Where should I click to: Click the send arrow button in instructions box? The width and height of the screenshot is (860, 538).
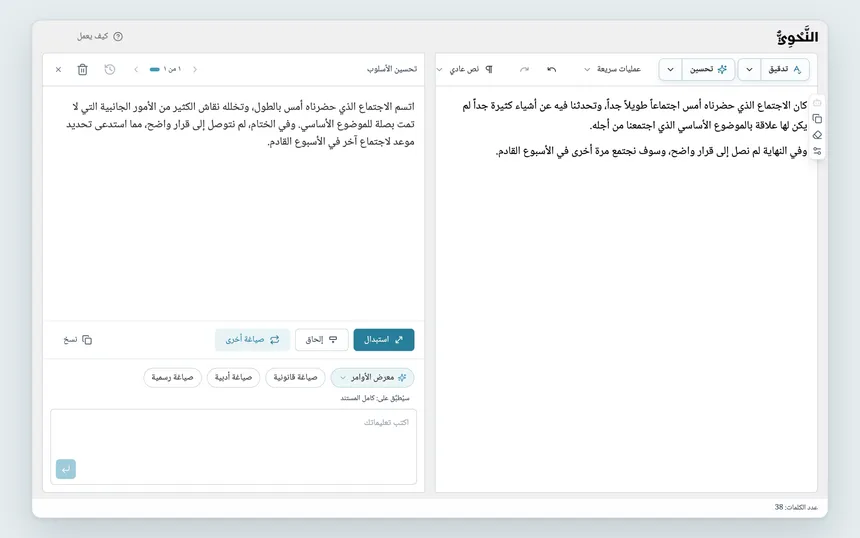coord(66,469)
